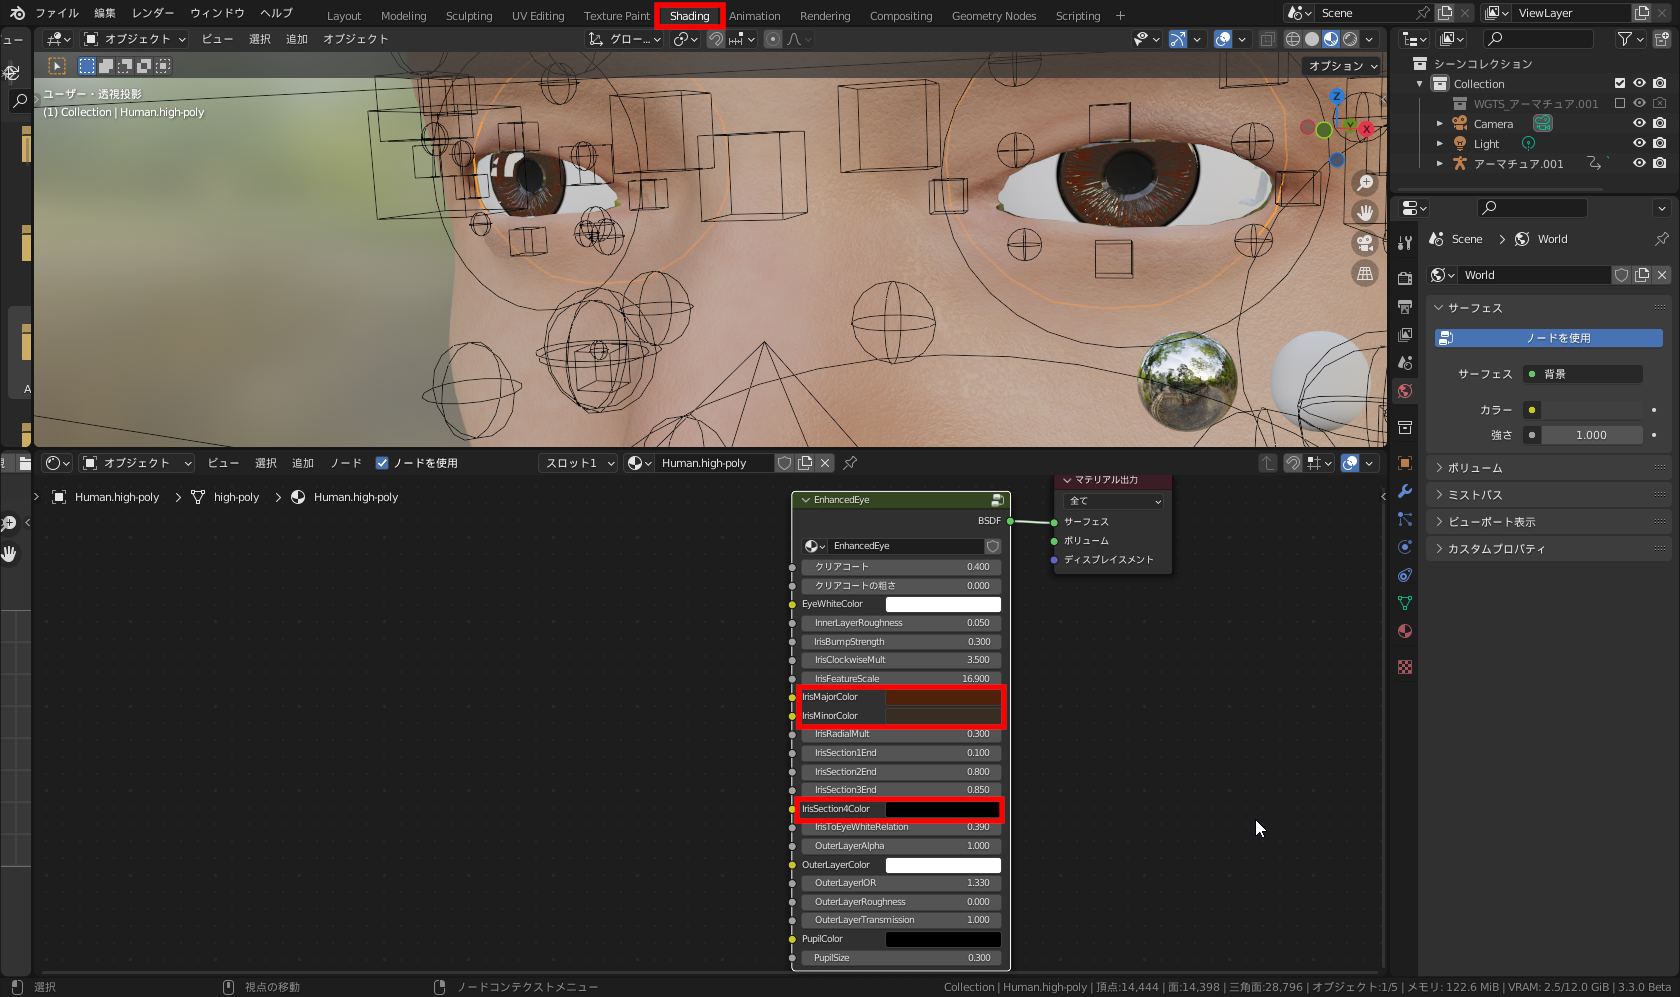Open the レンダー menu
This screenshot has height=997, width=1680.
click(x=153, y=13)
